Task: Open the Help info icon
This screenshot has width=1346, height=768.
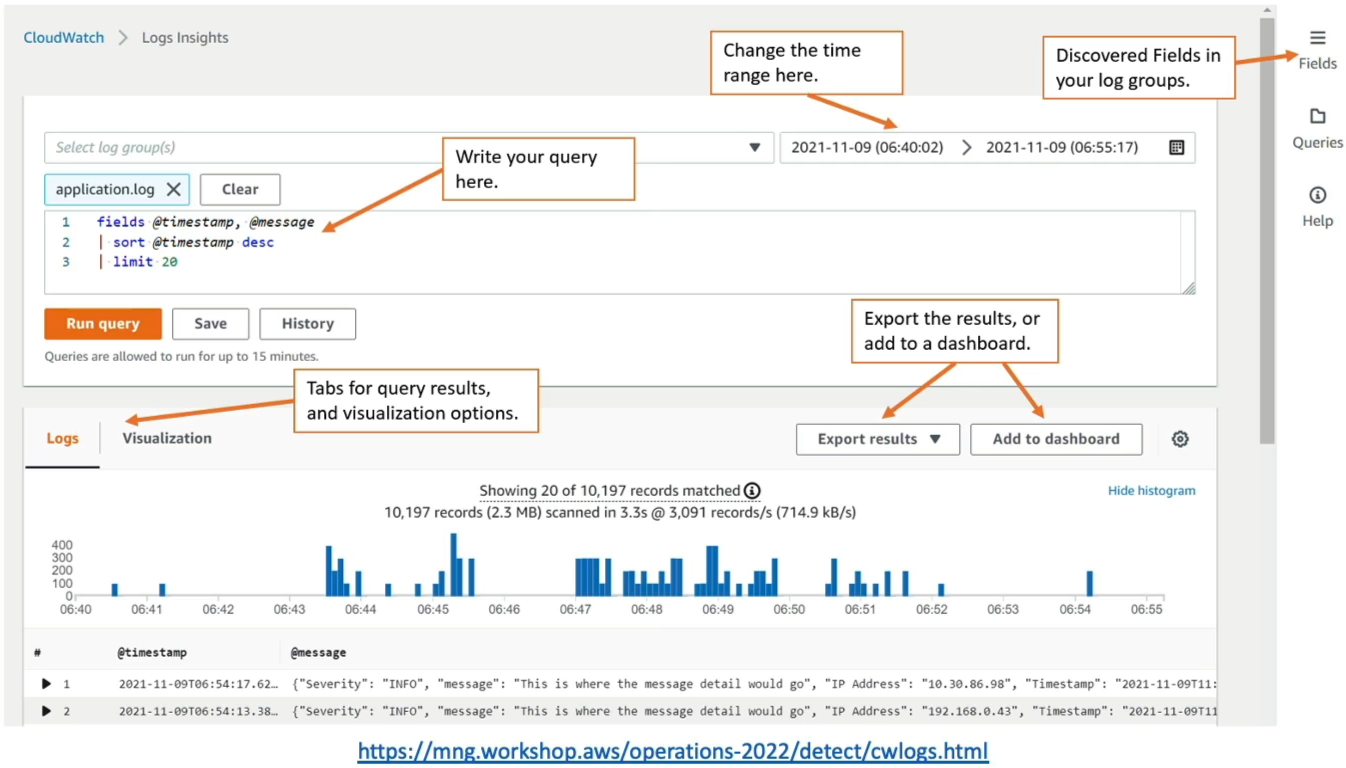Action: (x=1317, y=195)
